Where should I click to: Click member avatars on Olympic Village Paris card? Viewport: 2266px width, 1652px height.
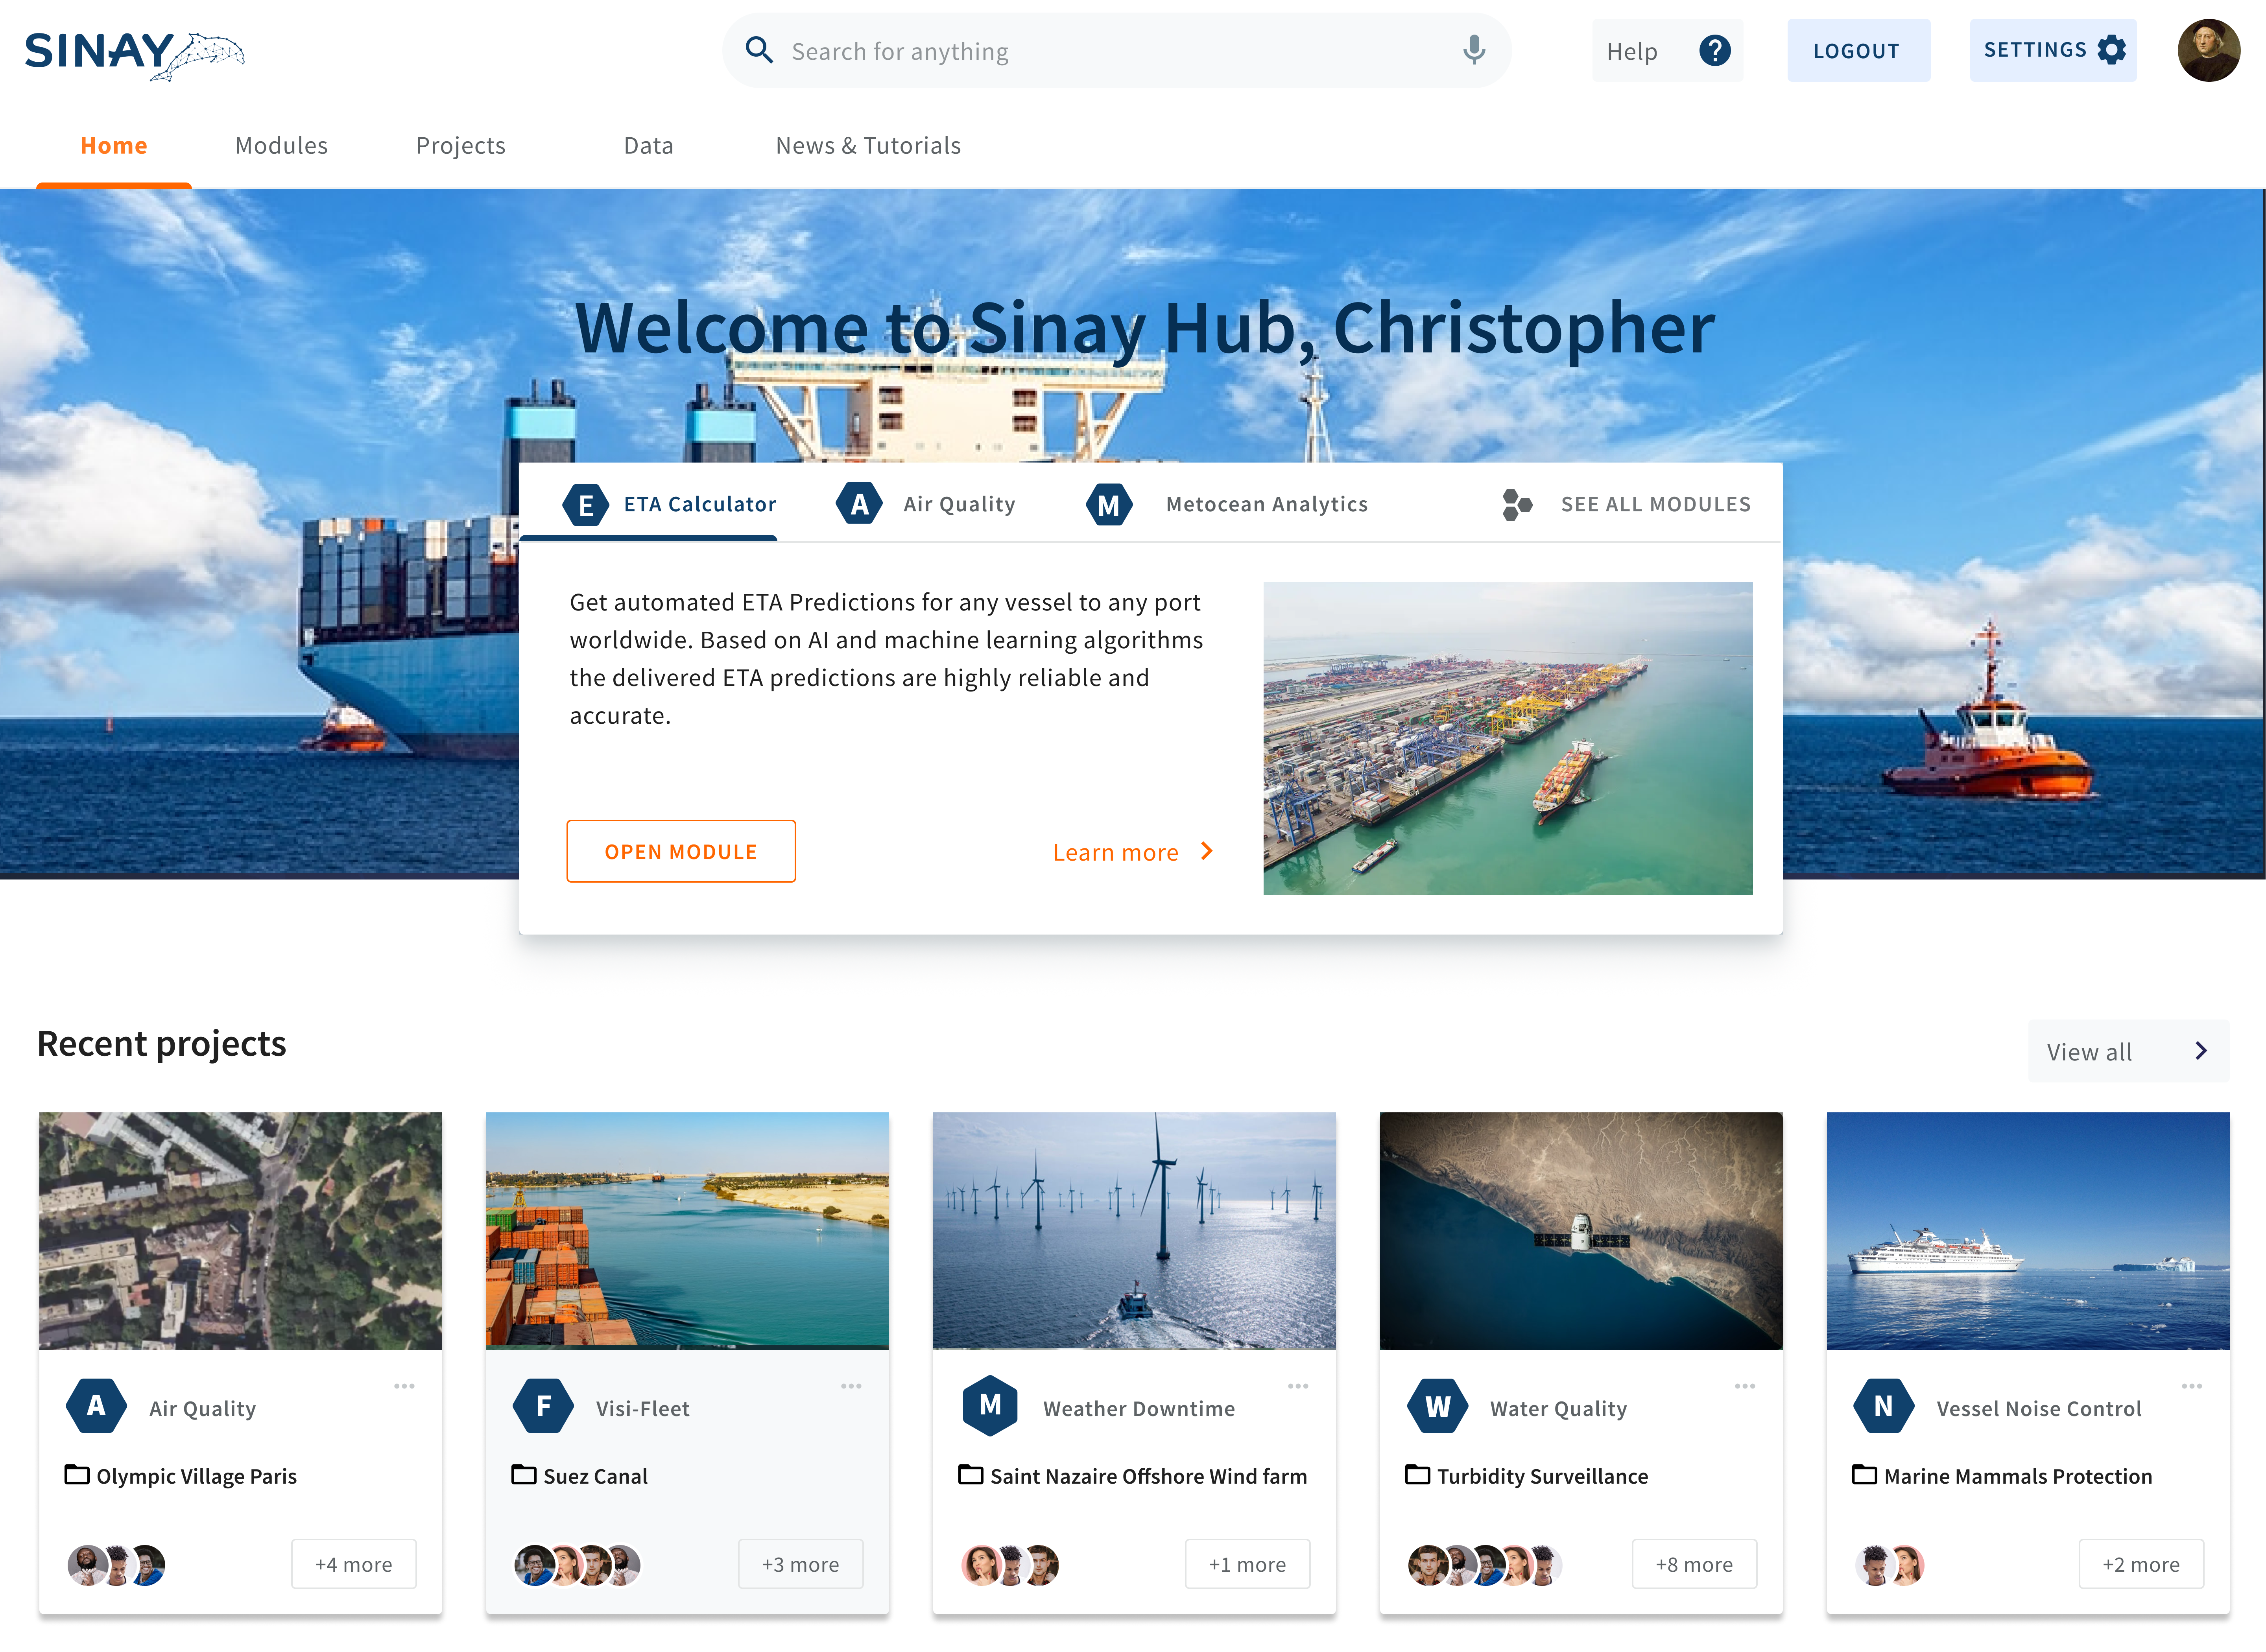[116, 1565]
